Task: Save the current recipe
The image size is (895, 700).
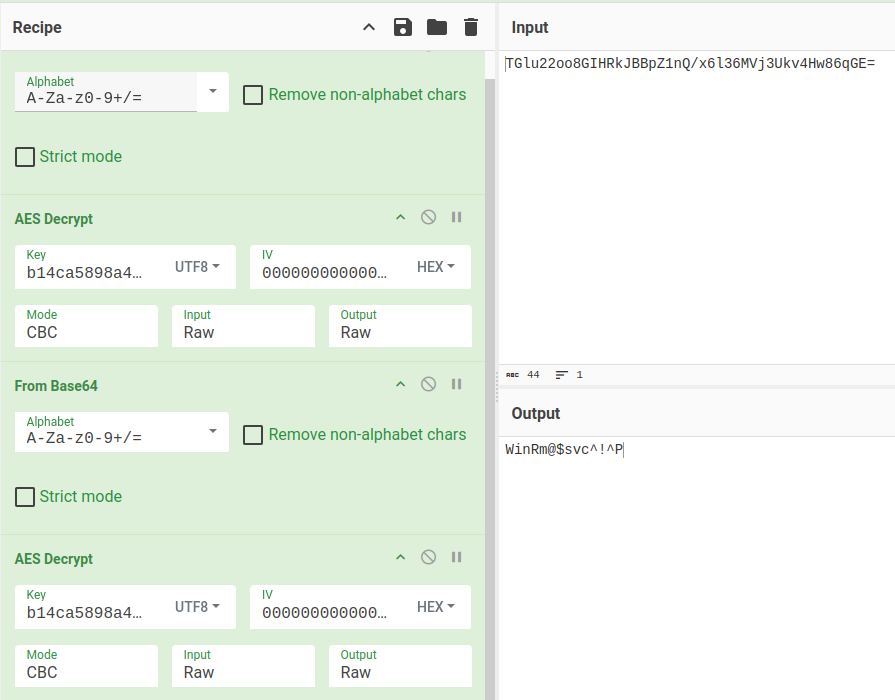Action: tap(402, 28)
